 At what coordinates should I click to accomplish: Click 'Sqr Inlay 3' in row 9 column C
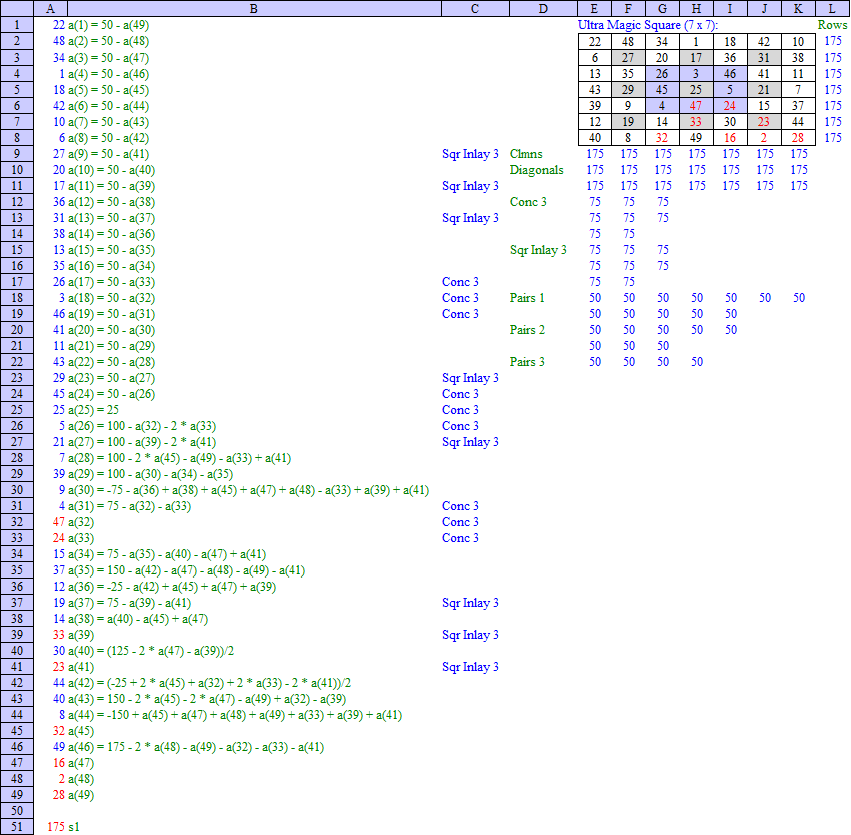470,154
